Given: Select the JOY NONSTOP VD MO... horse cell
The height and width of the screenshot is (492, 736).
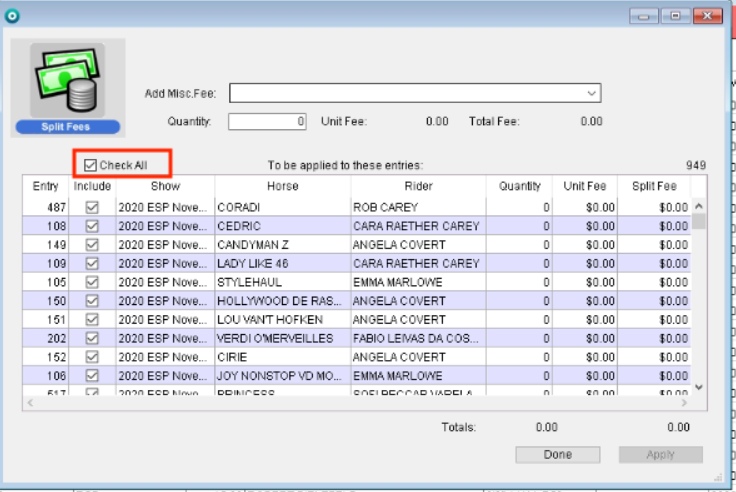Looking at the screenshot, I should (x=283, y=376).
